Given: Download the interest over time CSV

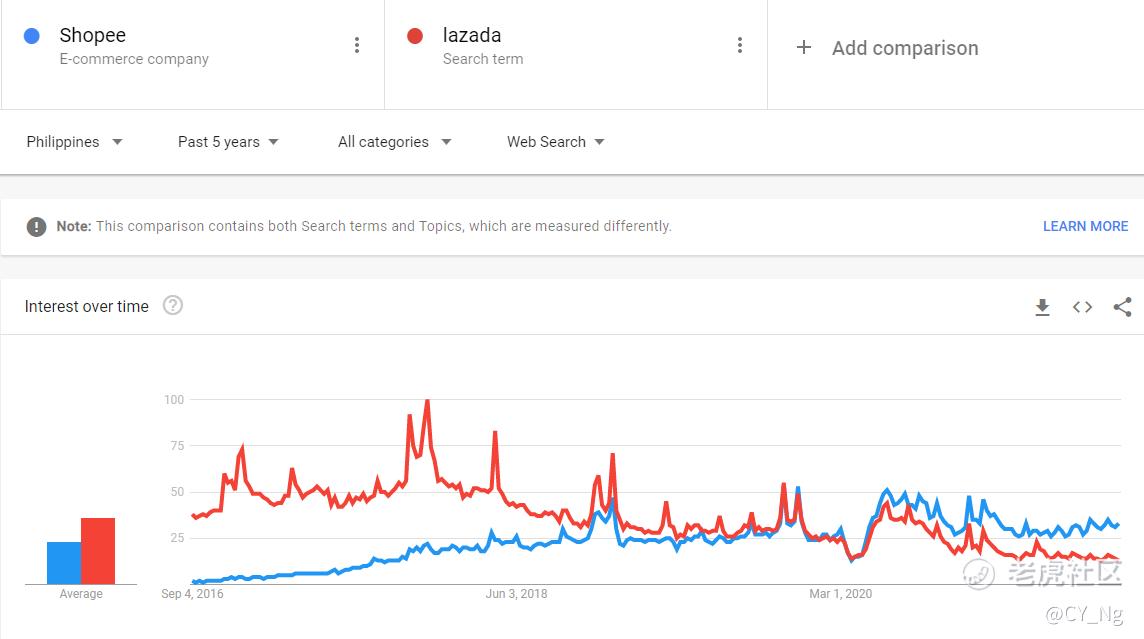Looking at the screenshot, I should 1043,307.
